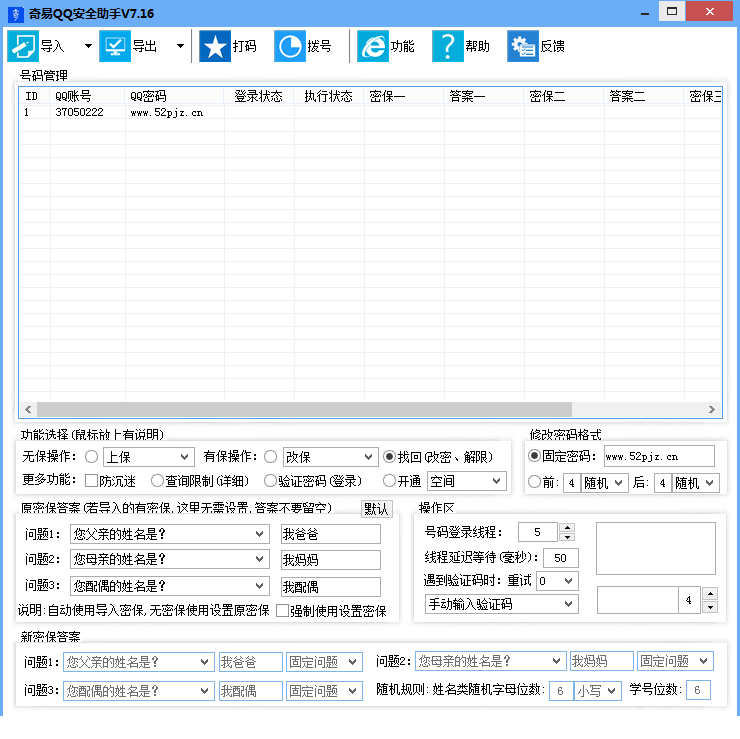Click the 打码 star icon

click(215, 46)
